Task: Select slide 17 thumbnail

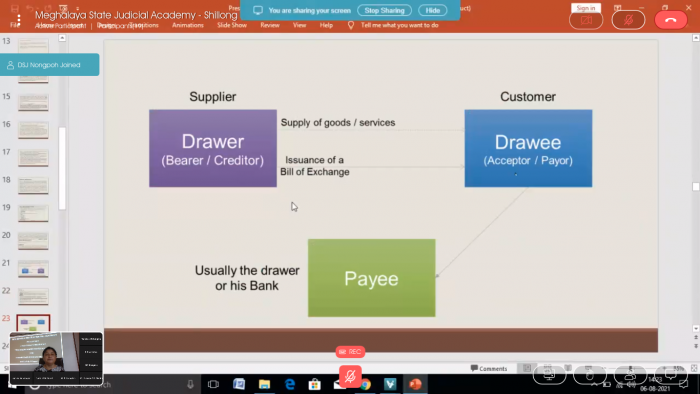Action: [33, 158]
